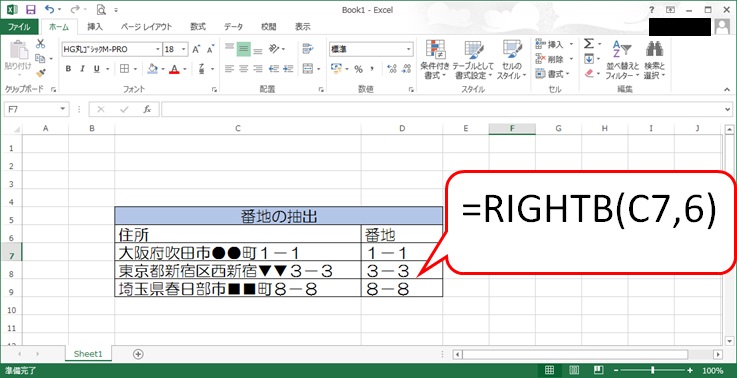Click the Comma style button

(372, 69)
